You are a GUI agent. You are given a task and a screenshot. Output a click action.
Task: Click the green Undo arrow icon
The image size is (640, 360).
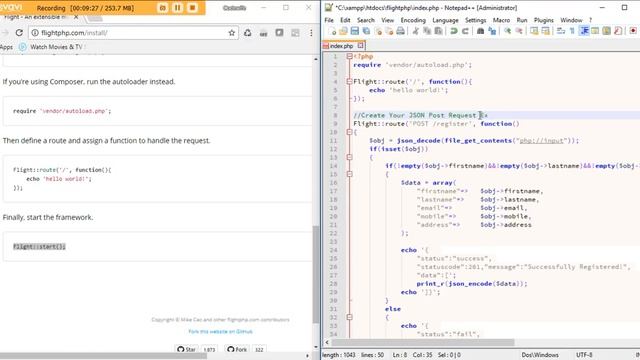pos(453,31)
